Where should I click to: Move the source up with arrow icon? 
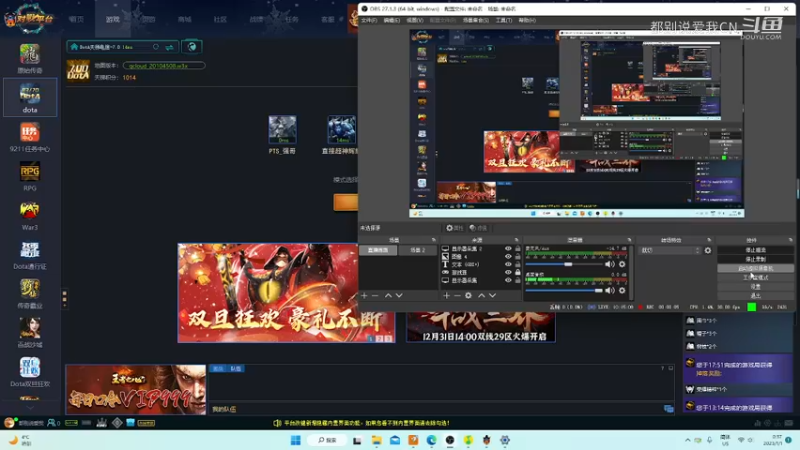click(481, 295)
